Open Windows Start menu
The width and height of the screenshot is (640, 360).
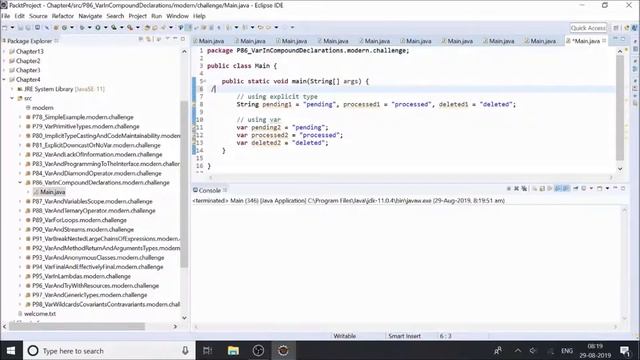click(x=11, y=351)
